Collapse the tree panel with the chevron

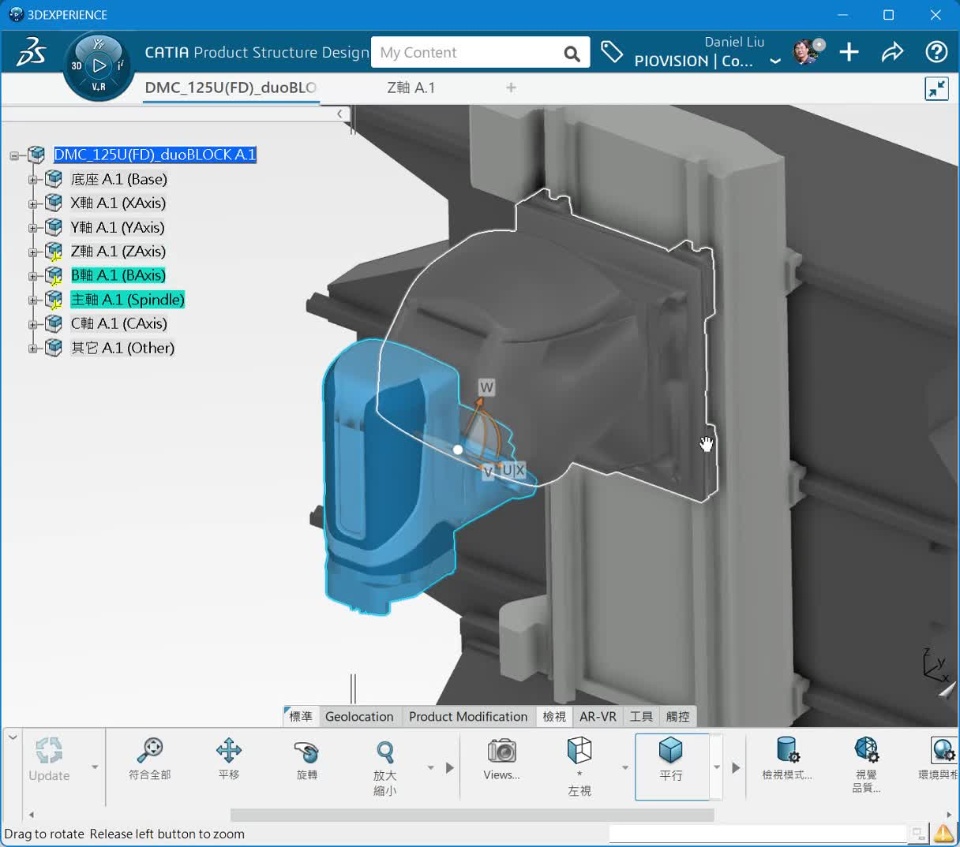[340, 114]
